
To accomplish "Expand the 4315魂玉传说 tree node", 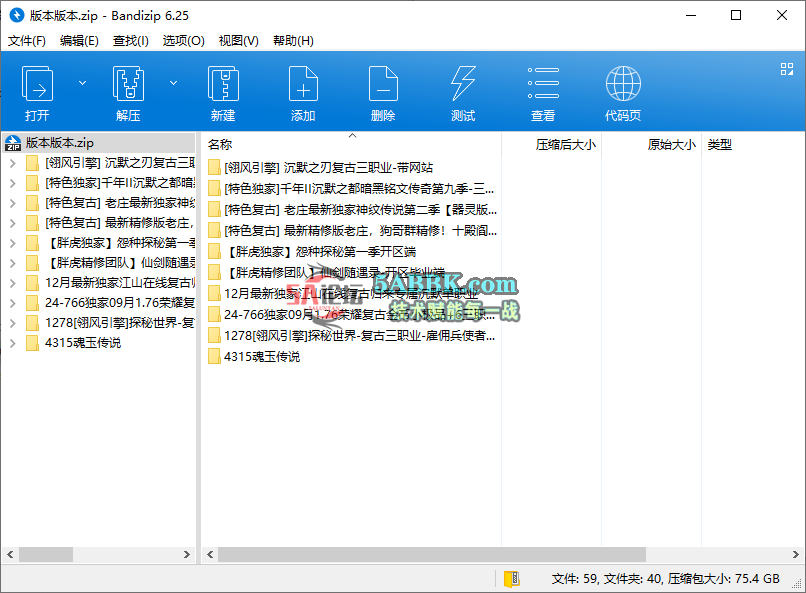I will pyautogui.click(x=13, y=343).
